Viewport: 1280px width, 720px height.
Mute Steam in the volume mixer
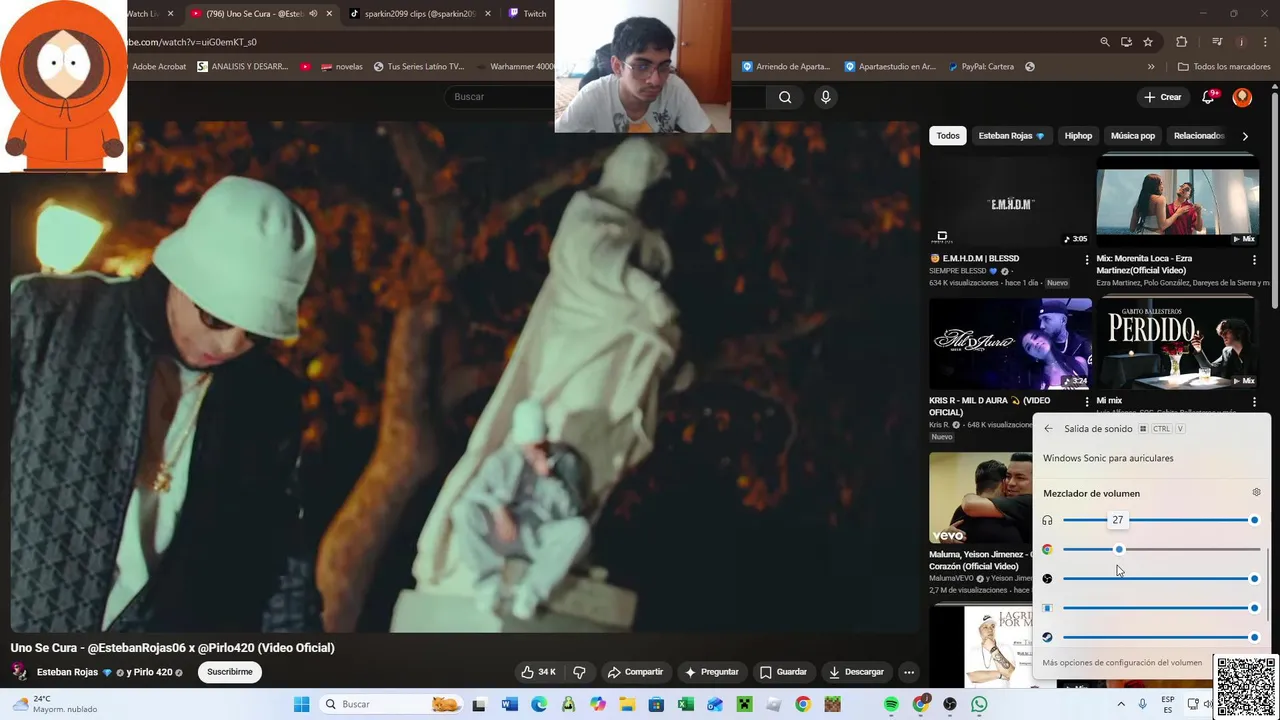point(1047,637)
